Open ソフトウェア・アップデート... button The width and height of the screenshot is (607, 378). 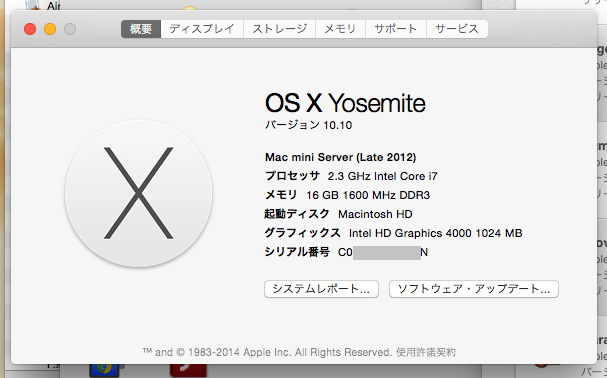click(474, 289)
